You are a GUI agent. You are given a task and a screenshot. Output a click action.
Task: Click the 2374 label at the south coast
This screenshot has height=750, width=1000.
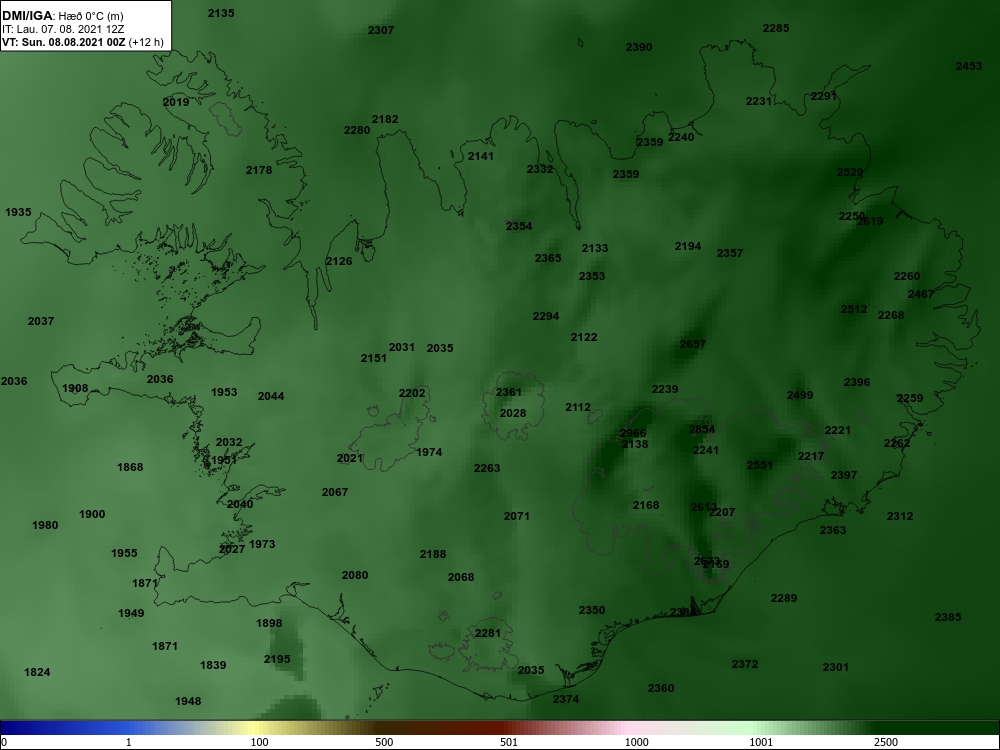[x=566, y=700]
